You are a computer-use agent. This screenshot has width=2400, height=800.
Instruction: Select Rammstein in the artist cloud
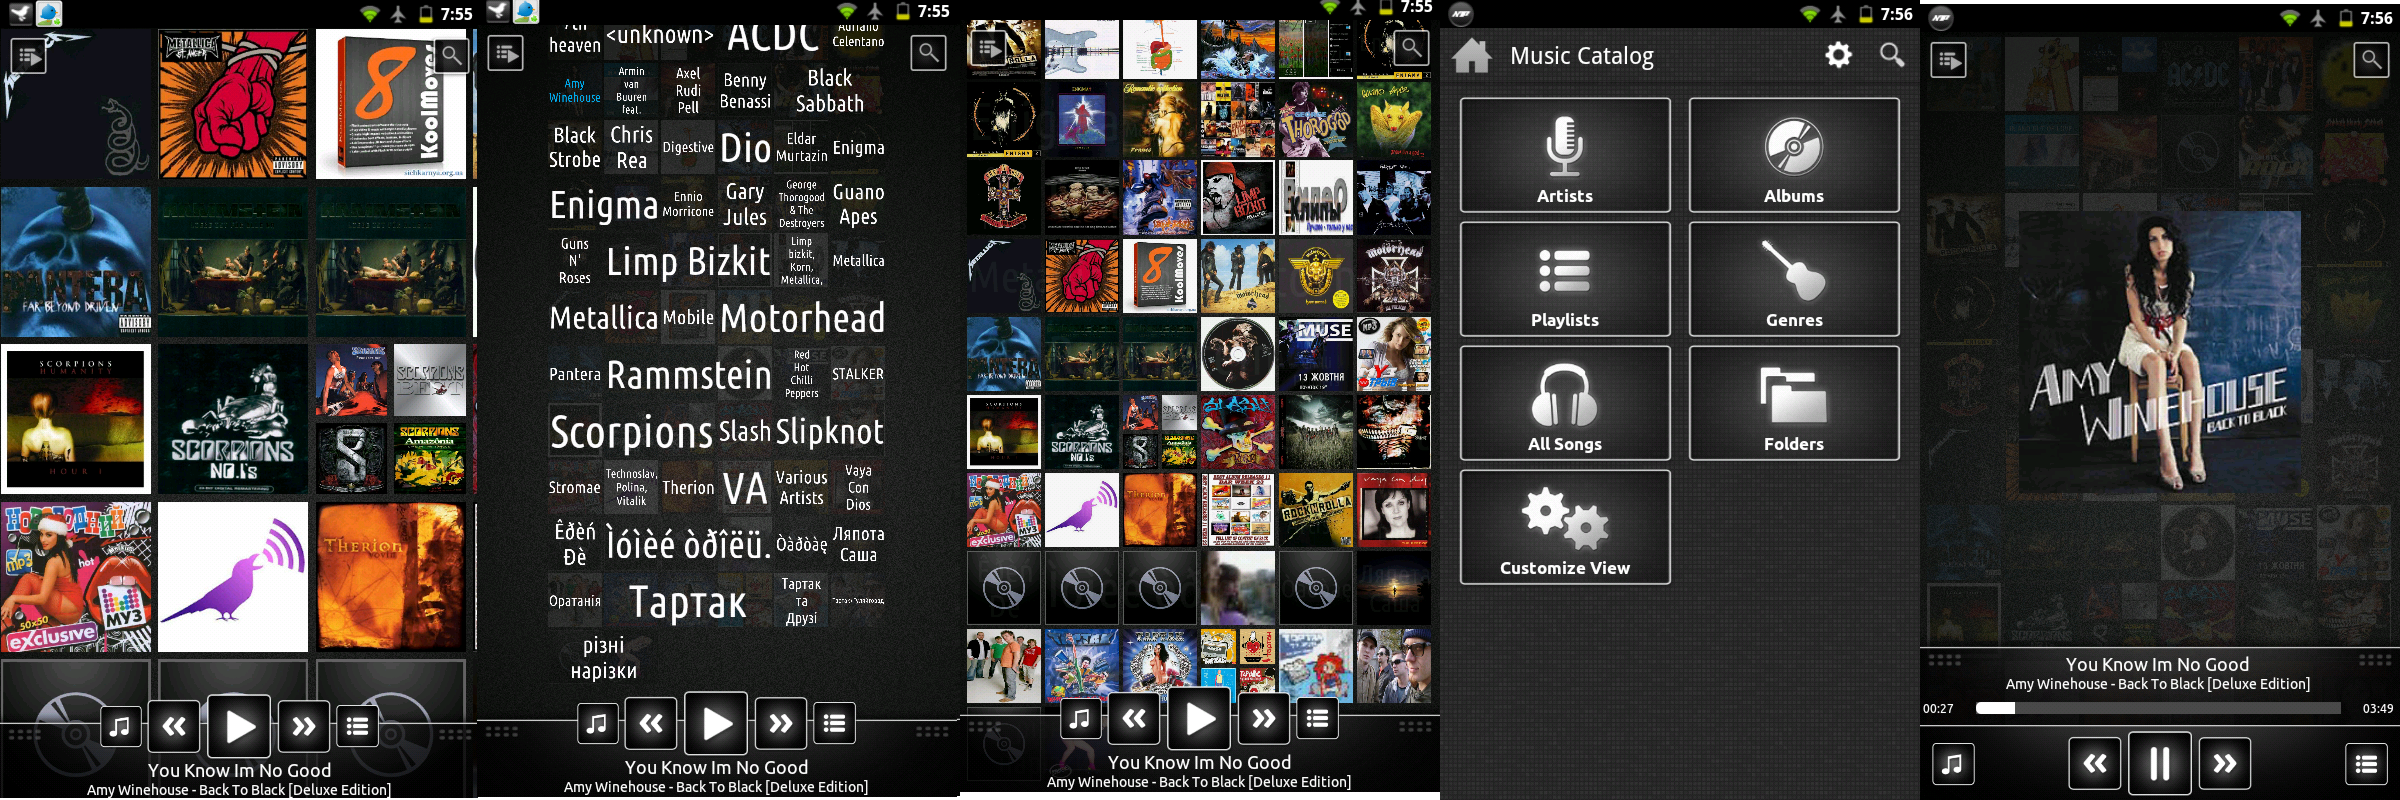[x=689, y=375]
